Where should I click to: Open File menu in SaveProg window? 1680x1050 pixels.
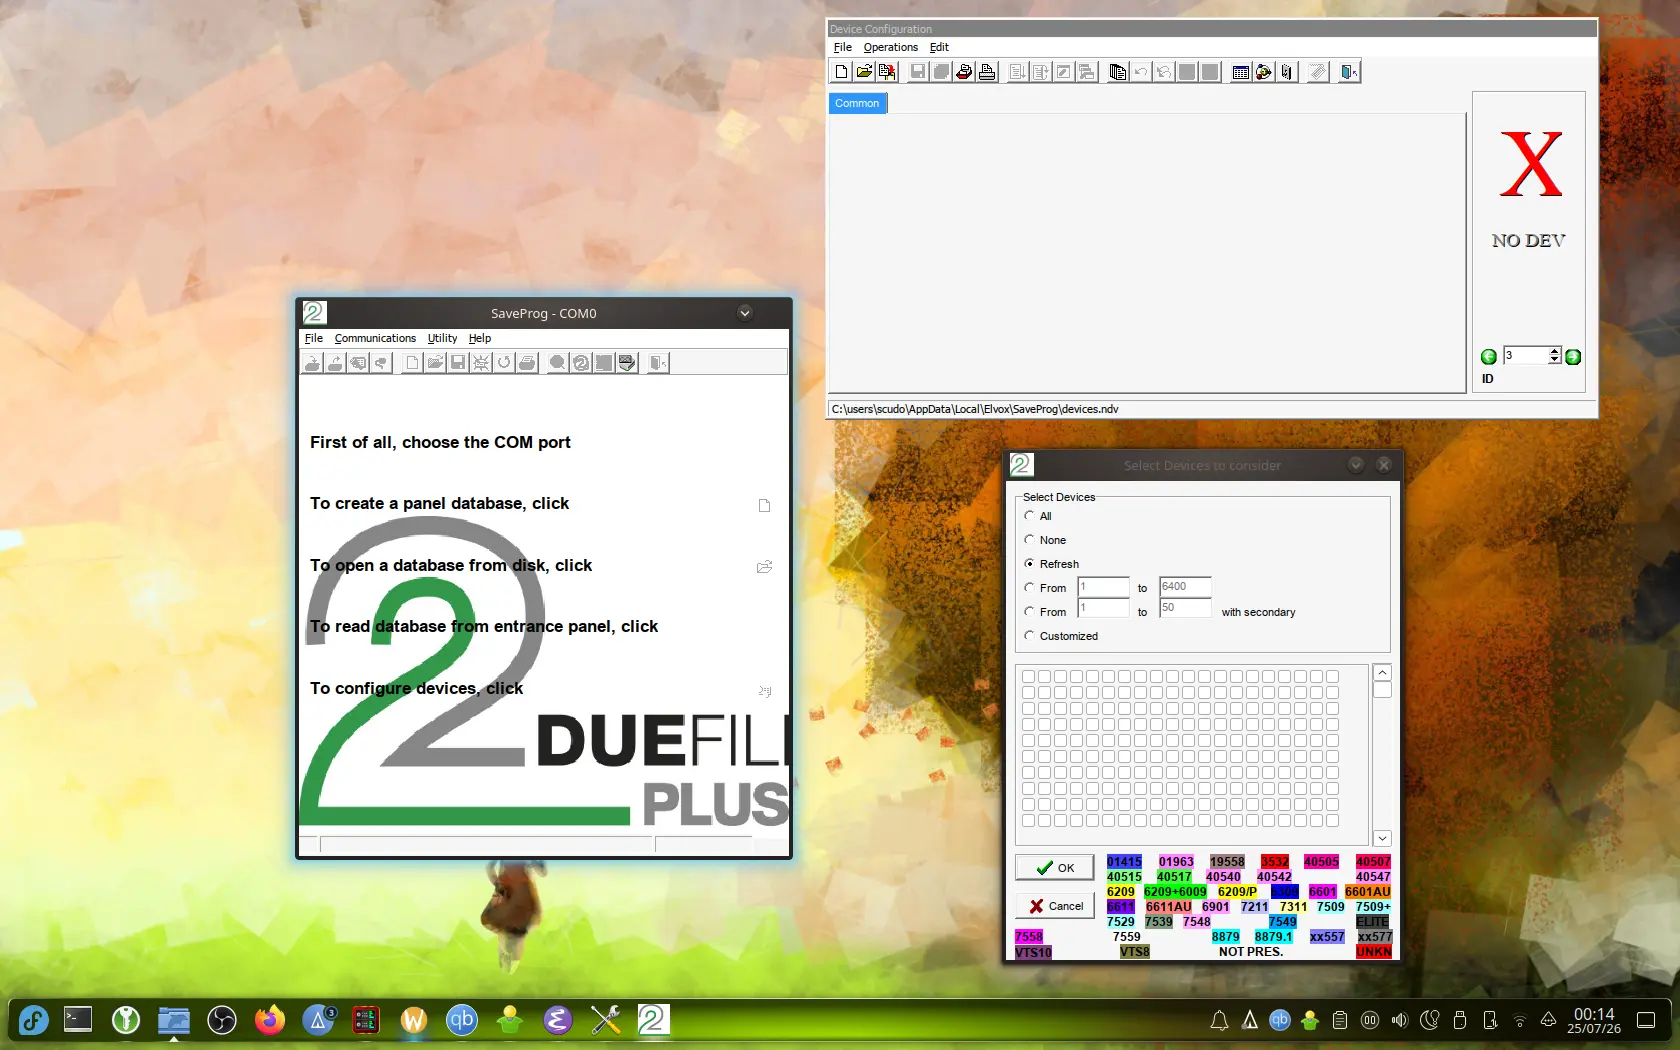point(314,339)
